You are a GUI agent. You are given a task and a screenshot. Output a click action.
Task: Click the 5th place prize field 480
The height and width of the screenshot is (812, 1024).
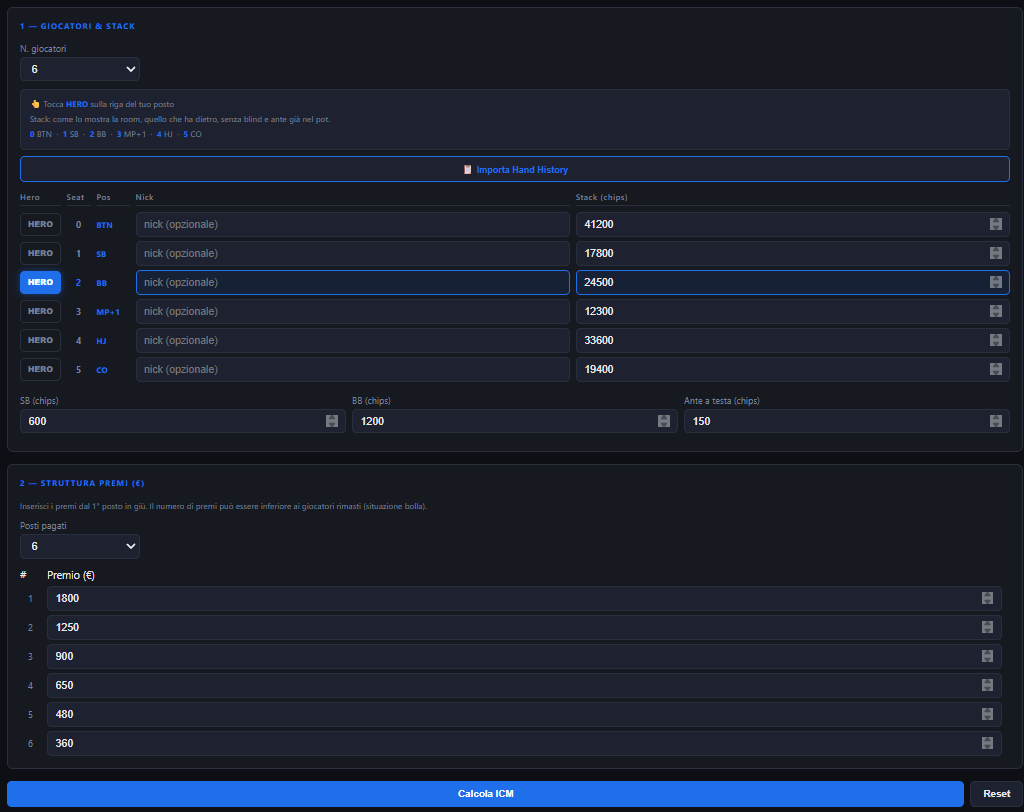(524, 714)
